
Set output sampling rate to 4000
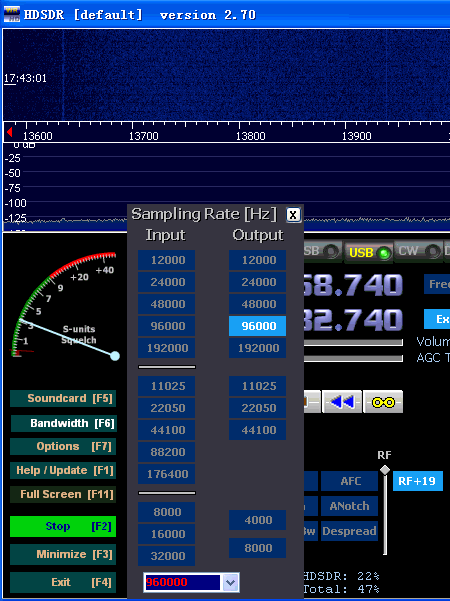coord(258,520)
